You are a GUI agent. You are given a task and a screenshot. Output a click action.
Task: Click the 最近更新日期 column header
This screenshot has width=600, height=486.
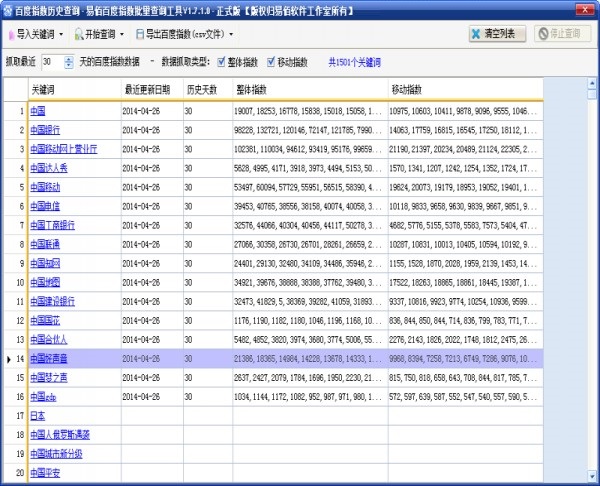pyautogui.click(x=150, y=90)
